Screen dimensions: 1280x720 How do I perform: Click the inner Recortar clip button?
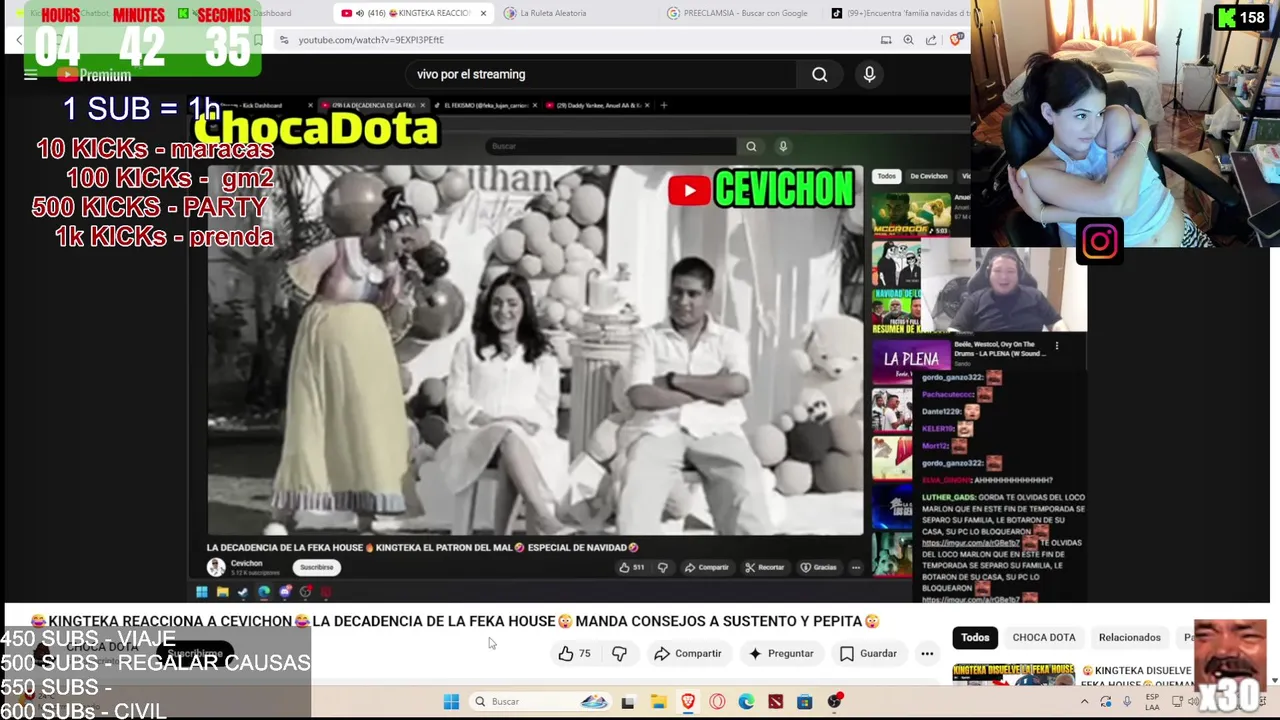point(765,567)
